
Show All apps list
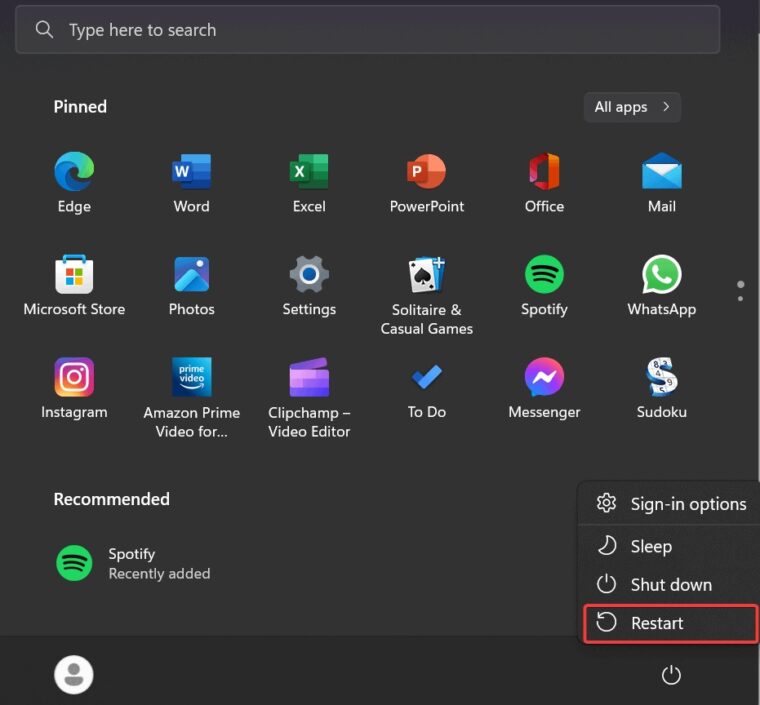tap(632, 107)
